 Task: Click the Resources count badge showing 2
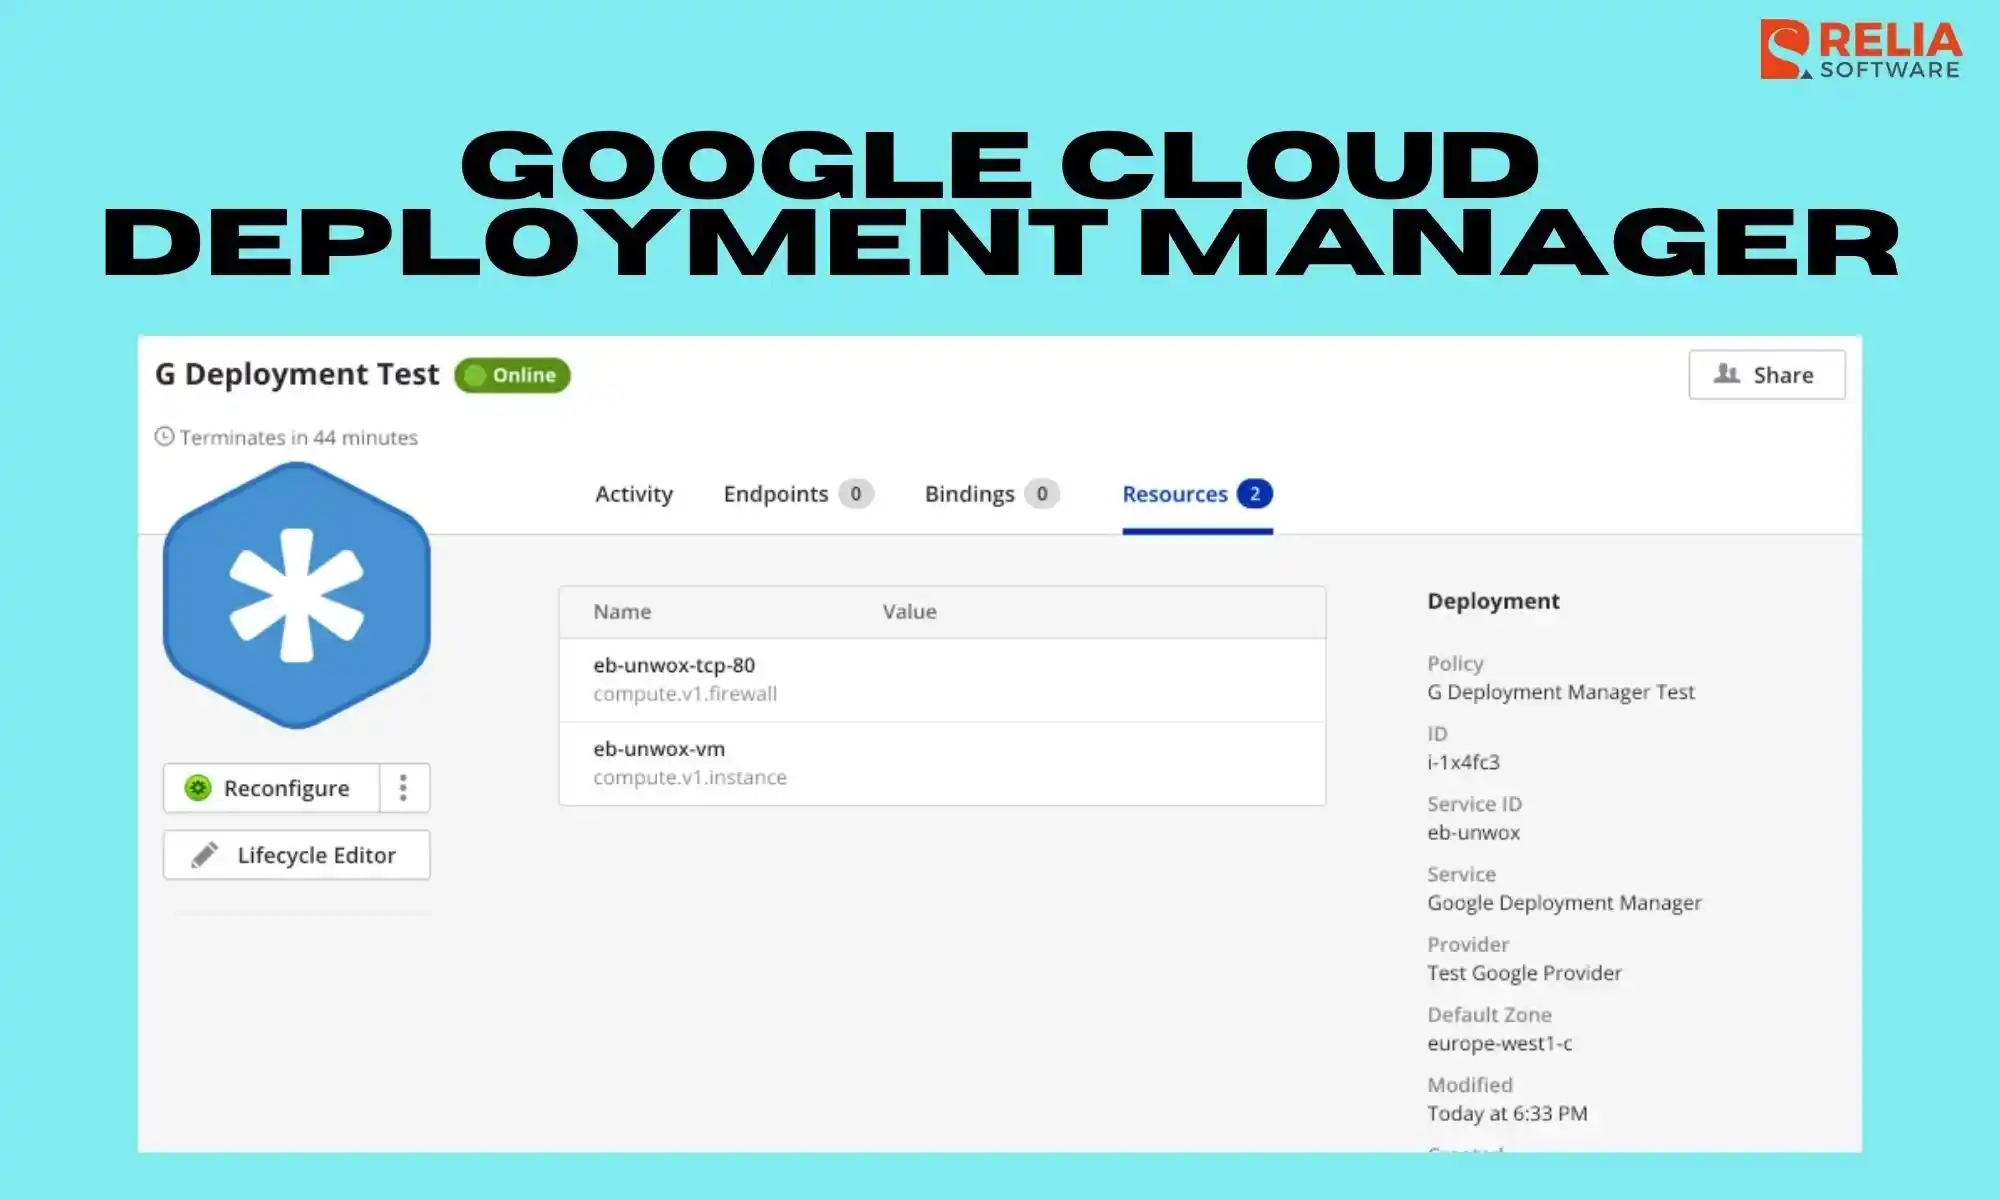coord(1254,494)
